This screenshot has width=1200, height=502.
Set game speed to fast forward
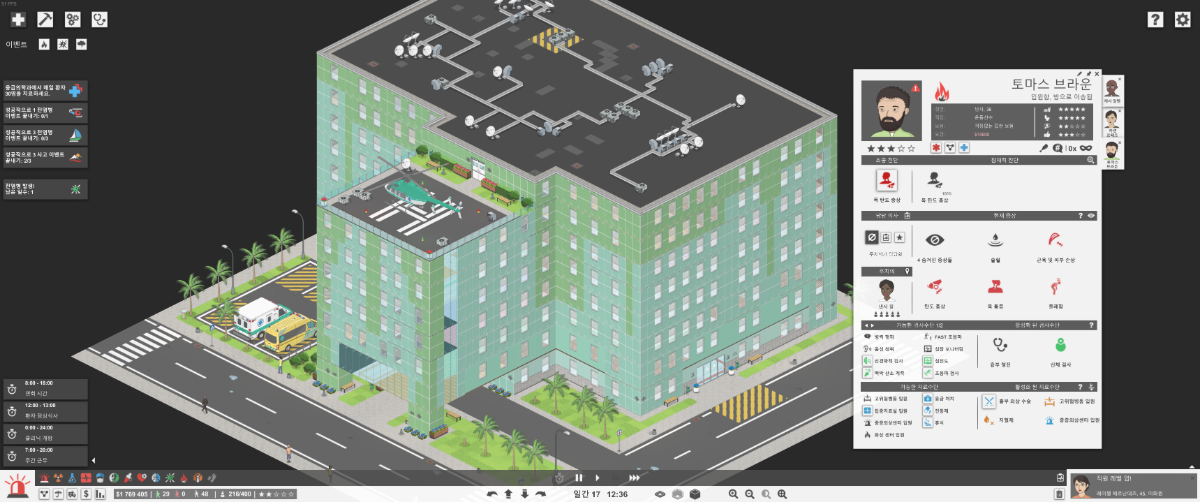(x=634, y=478)
